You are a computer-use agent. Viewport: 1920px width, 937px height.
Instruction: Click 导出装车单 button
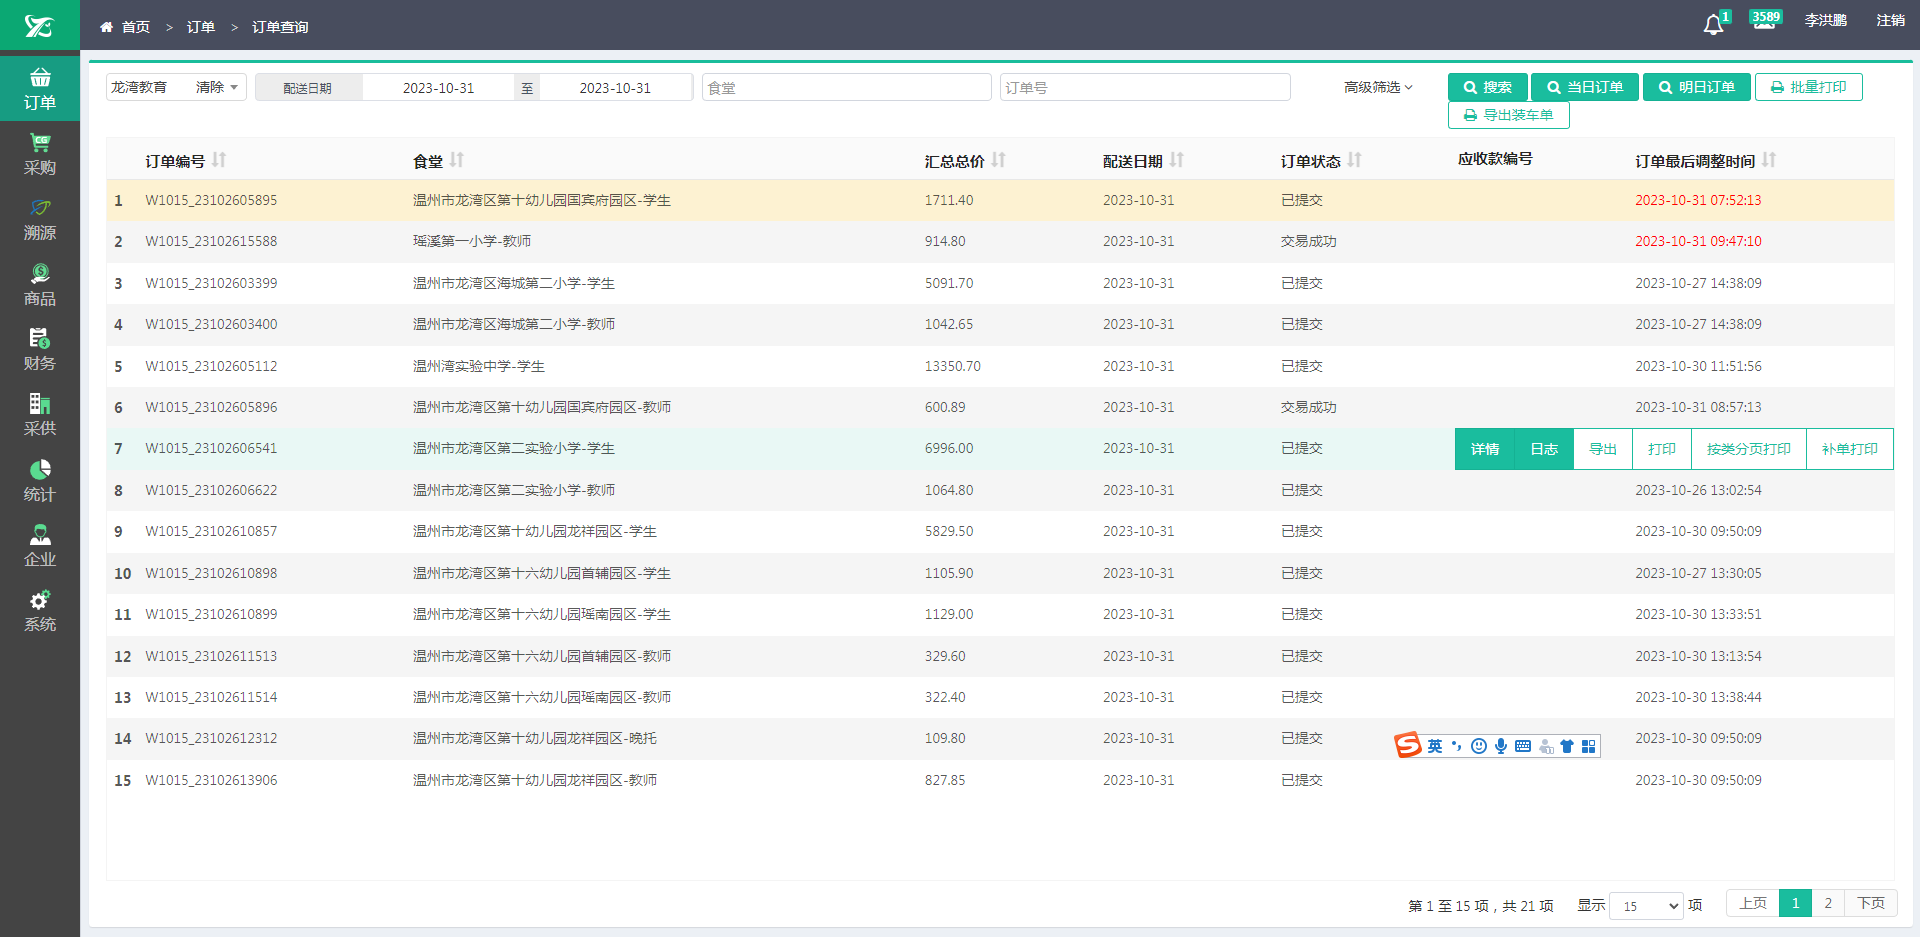pyautogui.click(x=1508, y=115)
